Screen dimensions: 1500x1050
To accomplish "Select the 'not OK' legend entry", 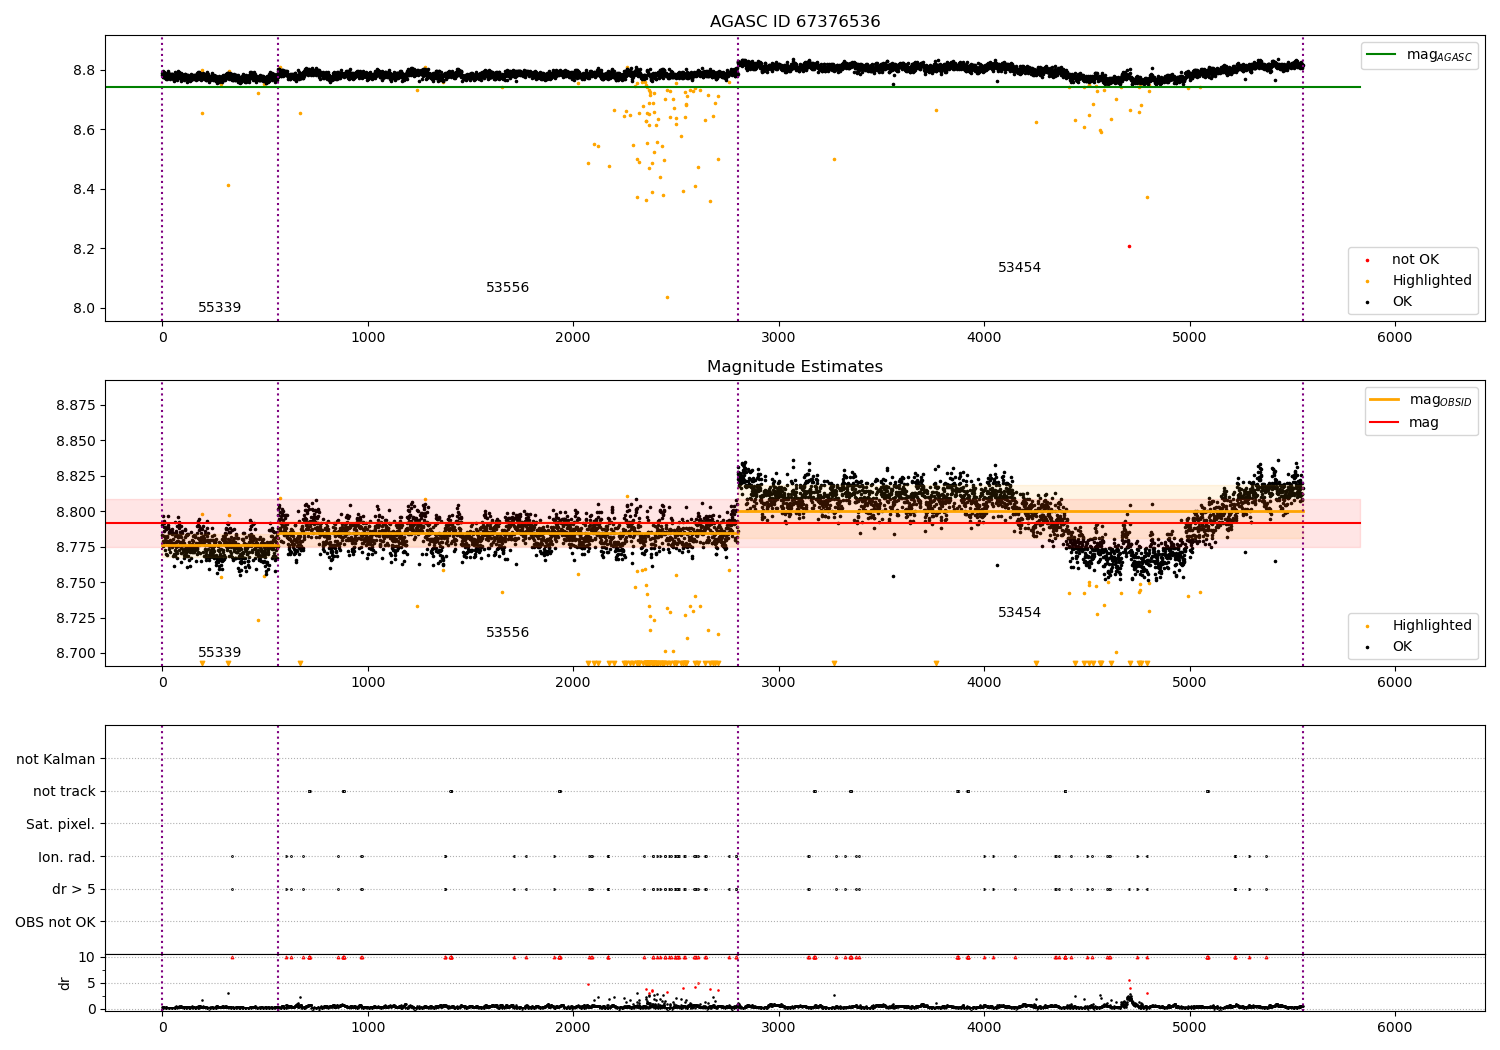I will [x=1415, y=260].
